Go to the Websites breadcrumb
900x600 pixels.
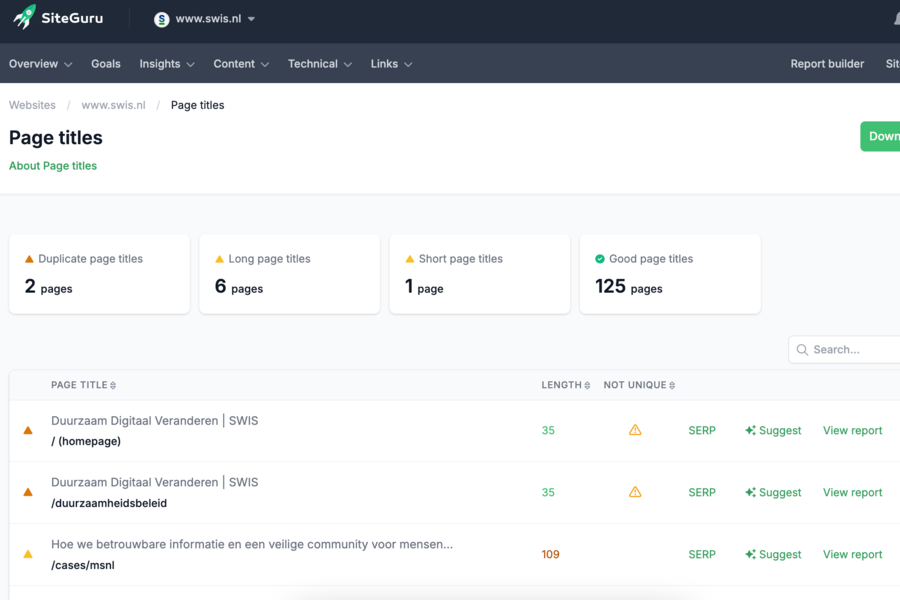tap(32, 105)
